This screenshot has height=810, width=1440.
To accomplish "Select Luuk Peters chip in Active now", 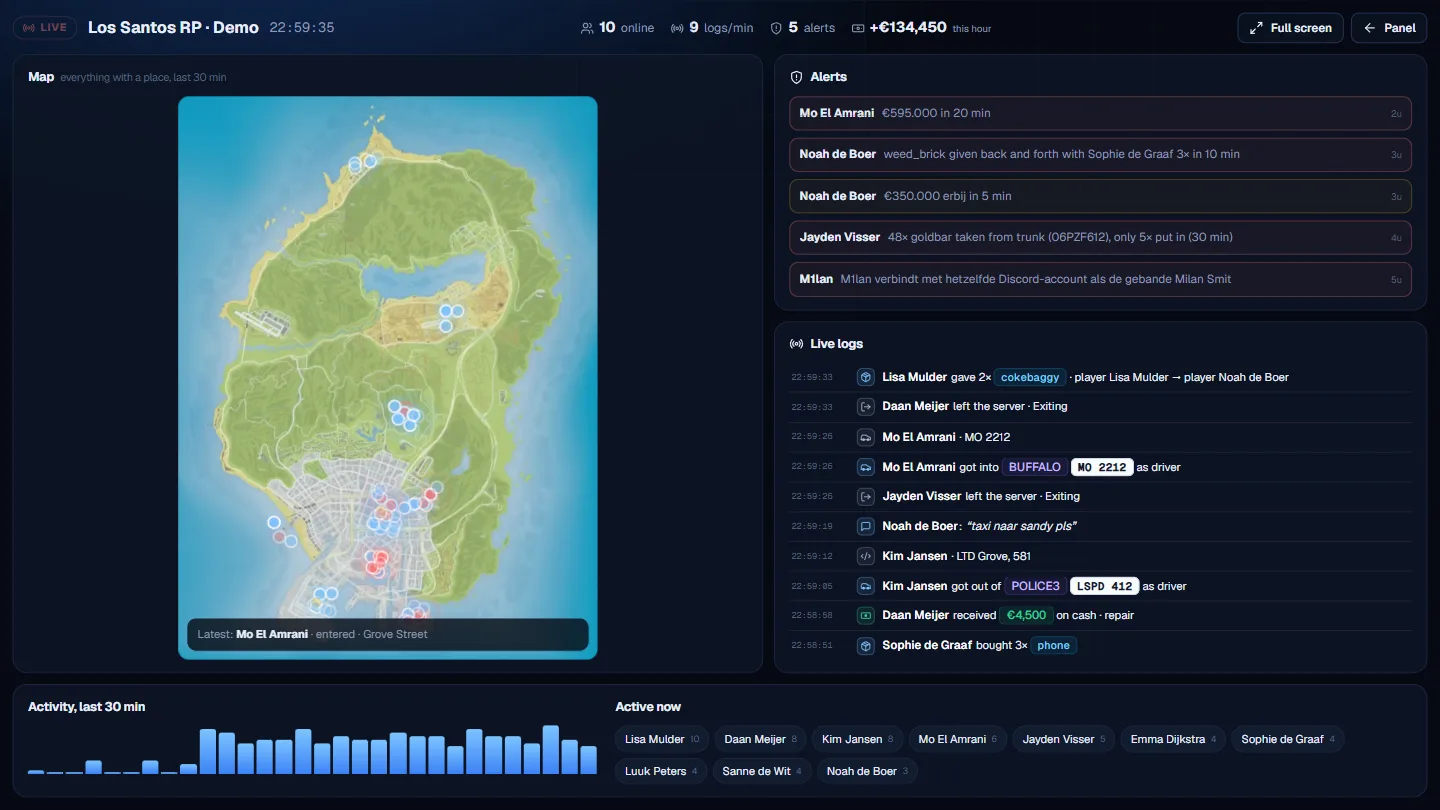I will click(661, 771).
